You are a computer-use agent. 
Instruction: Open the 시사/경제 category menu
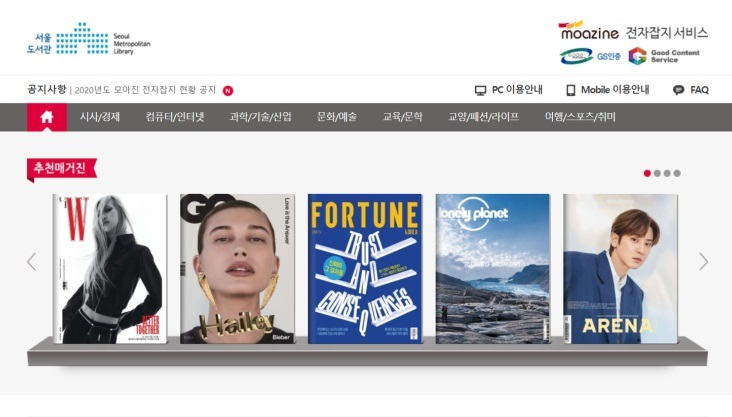click(99, 117)
